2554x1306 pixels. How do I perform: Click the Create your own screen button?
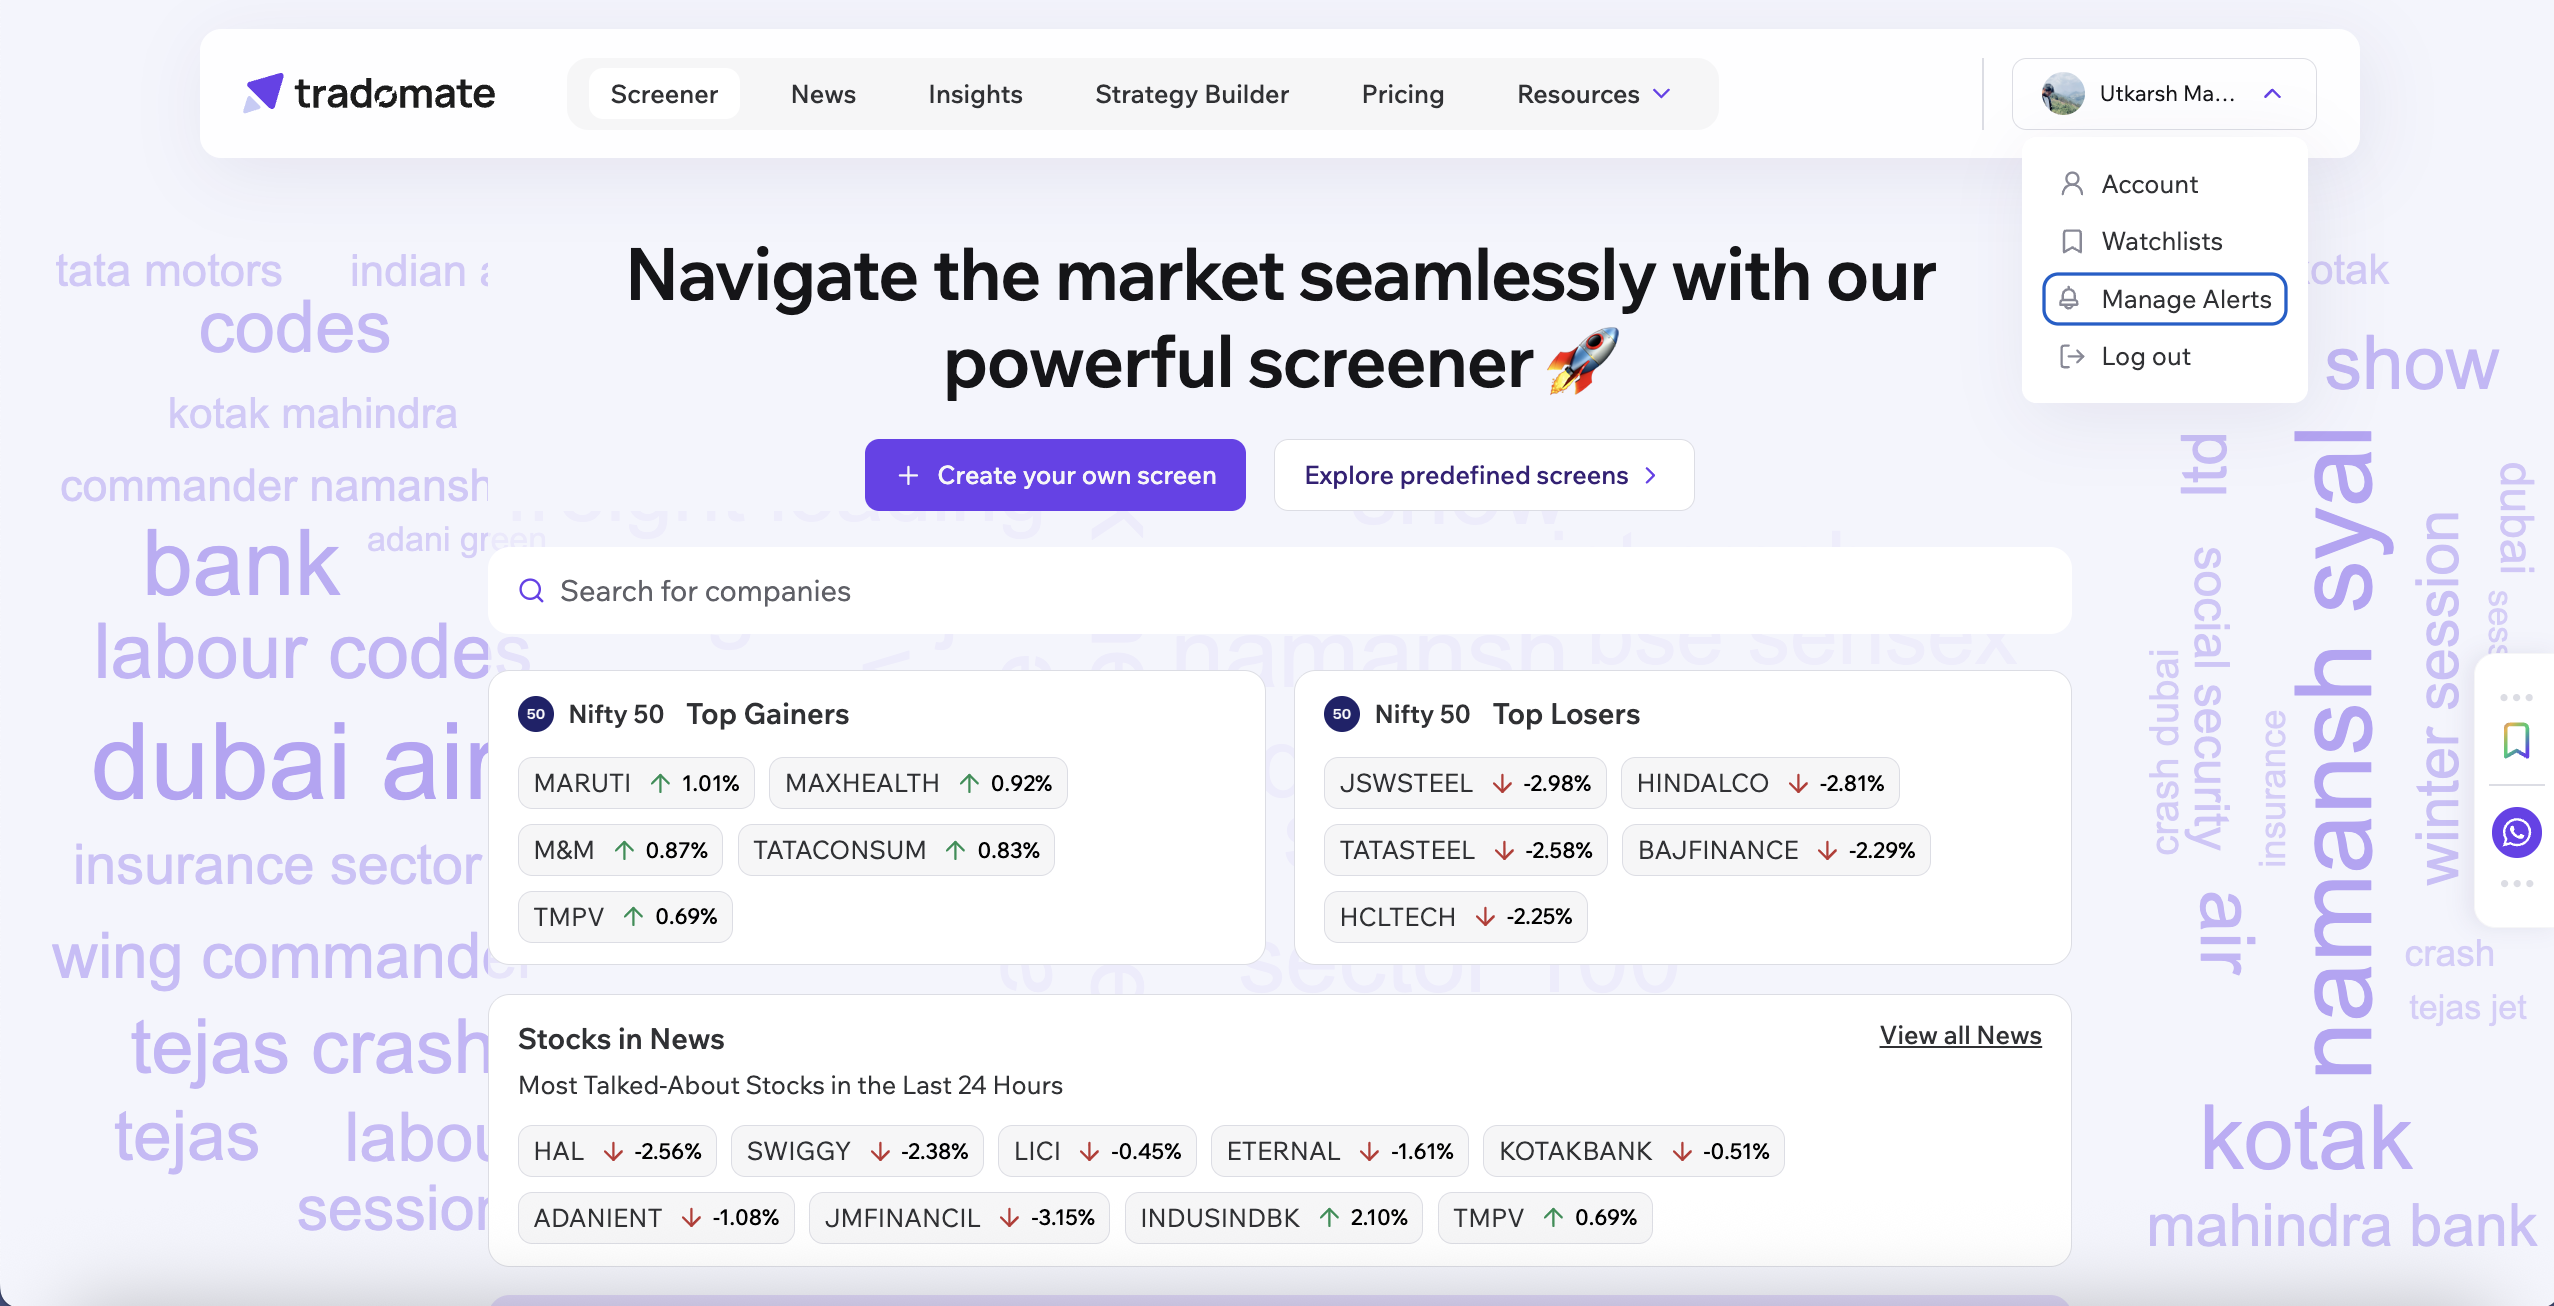click(1054, 475)
